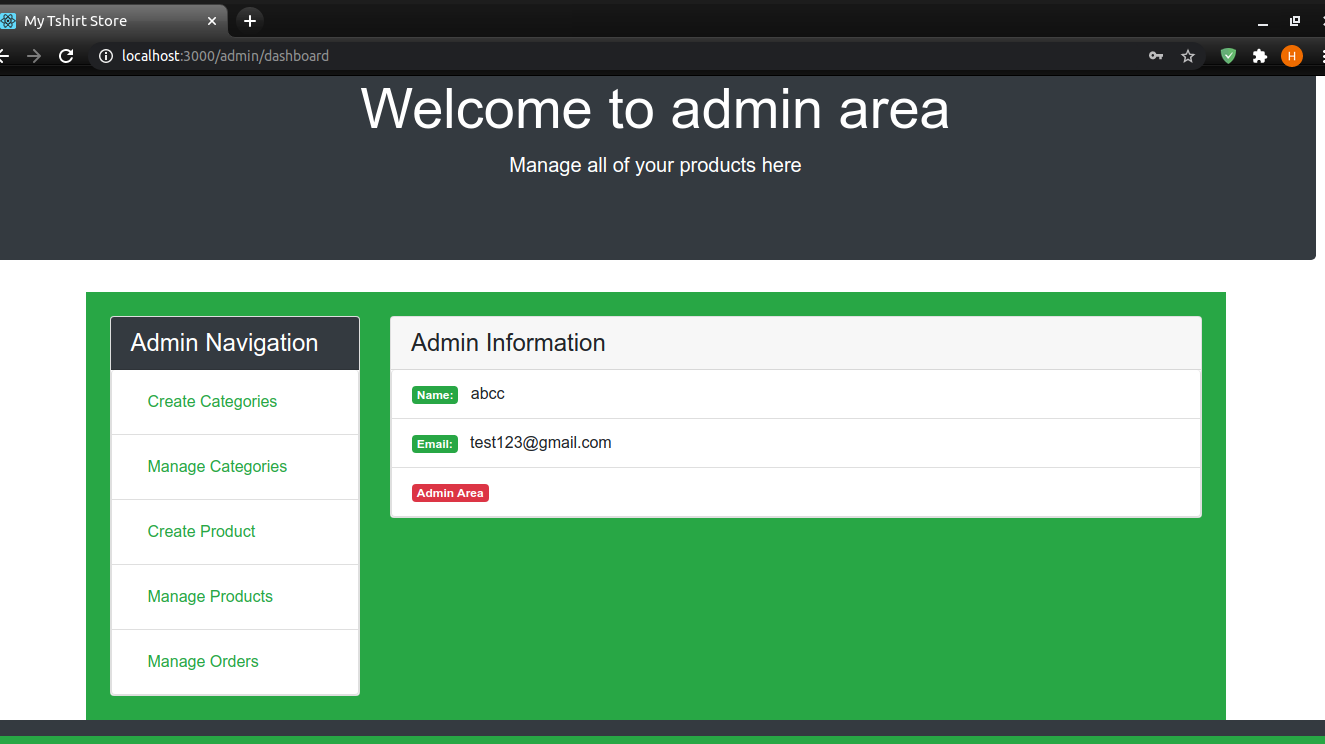
Task: Open Manage Products link
Action: (x=210, y=596)
